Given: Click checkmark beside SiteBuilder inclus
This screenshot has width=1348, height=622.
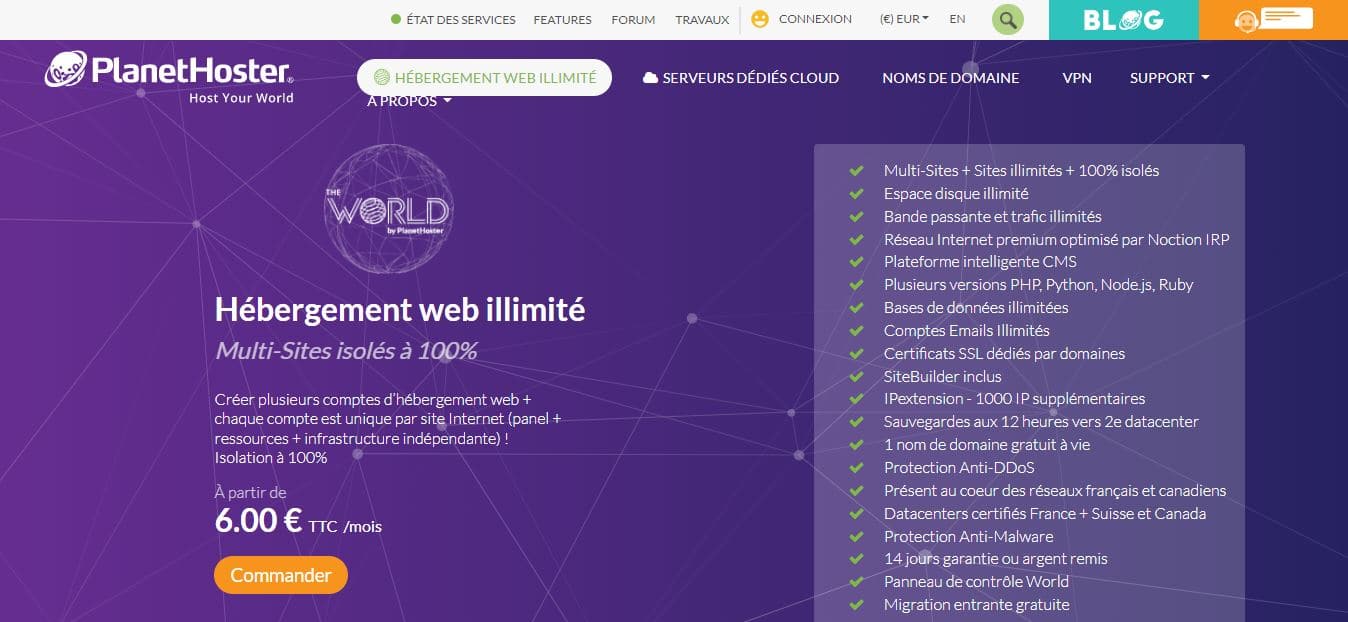Looking at the screenshot, I should [x=856, y=377].
